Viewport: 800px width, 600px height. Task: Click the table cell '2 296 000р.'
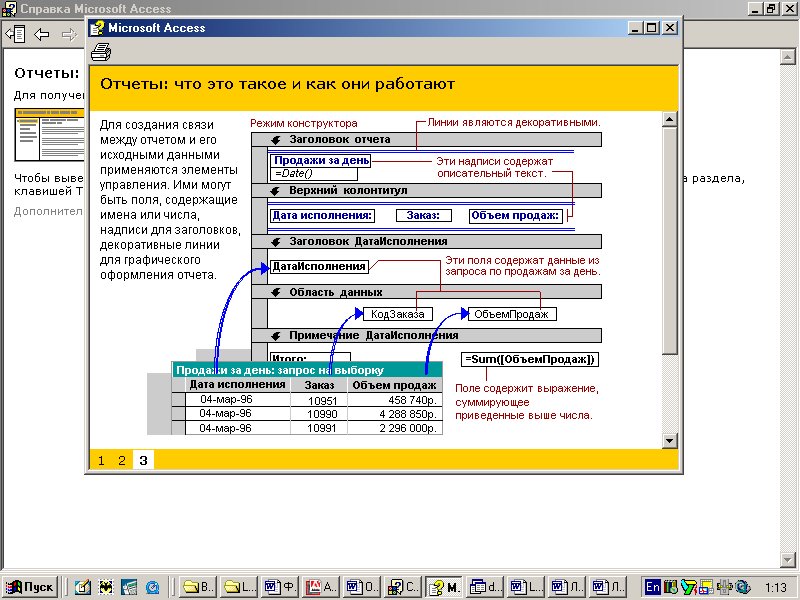395,428
